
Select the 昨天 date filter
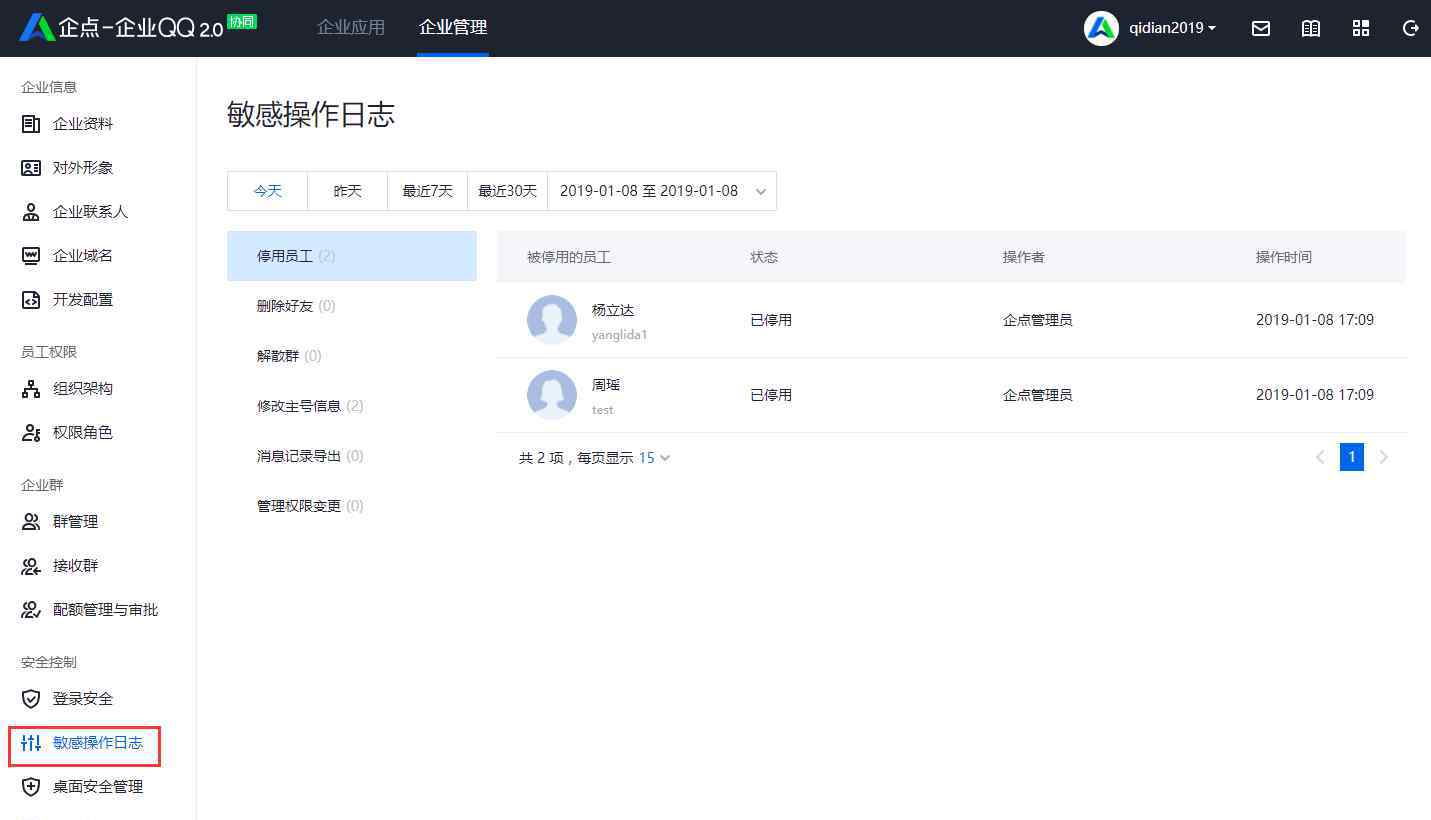click(347, 191)
